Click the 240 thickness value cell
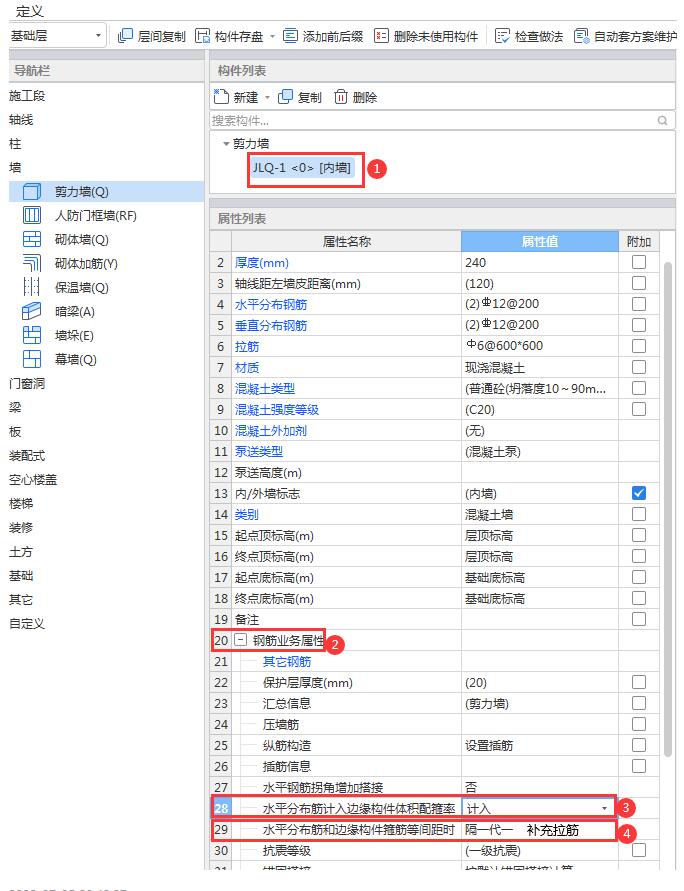 click(540, 262)
